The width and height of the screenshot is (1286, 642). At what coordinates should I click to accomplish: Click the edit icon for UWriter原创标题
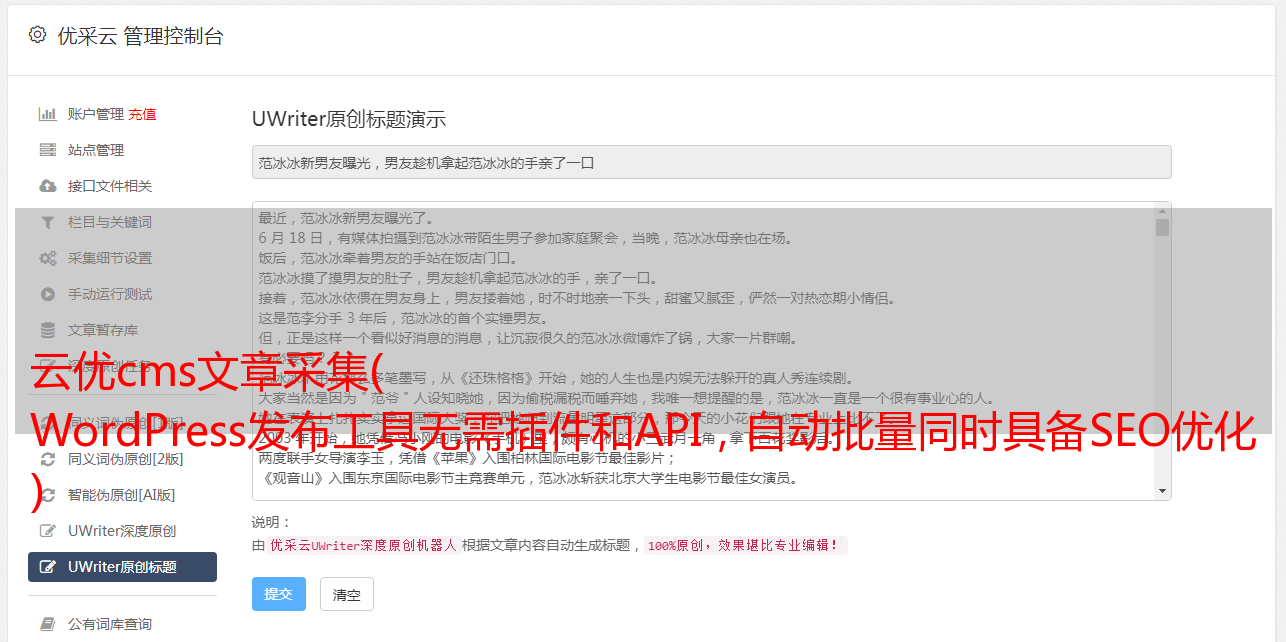pos(47,567)
